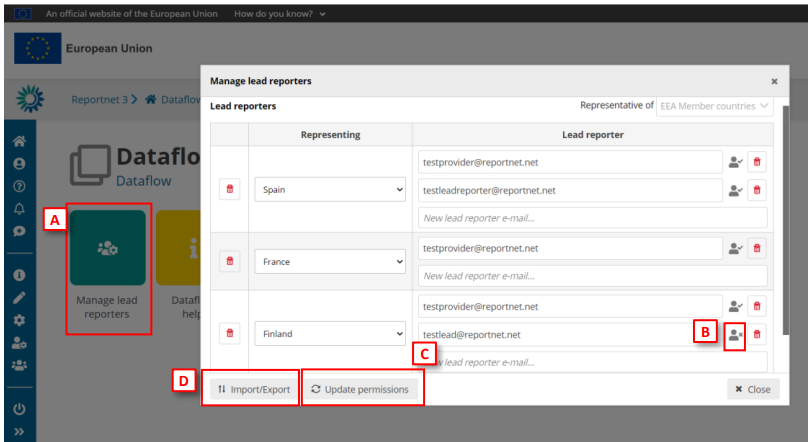
Task: Open the France country dropdown
Action: click(329, 261)
